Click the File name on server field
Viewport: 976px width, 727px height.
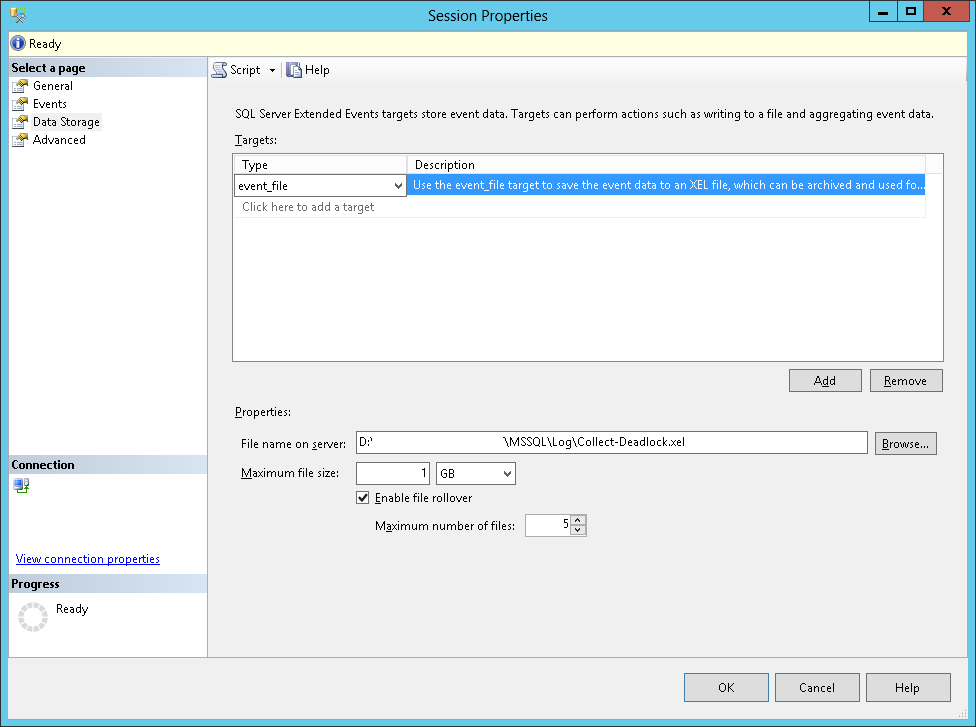(x=610, y=443)
